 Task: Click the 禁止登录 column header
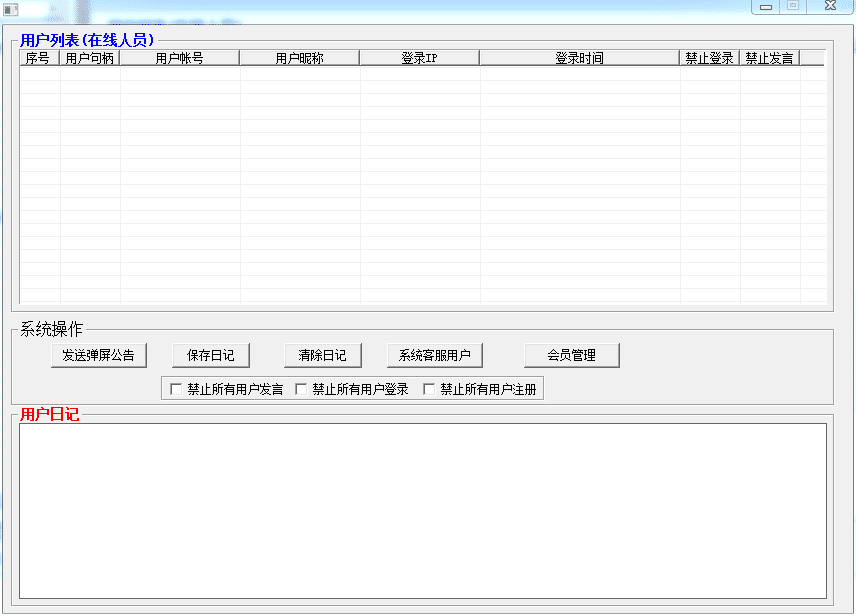click(x=712, y=57)
